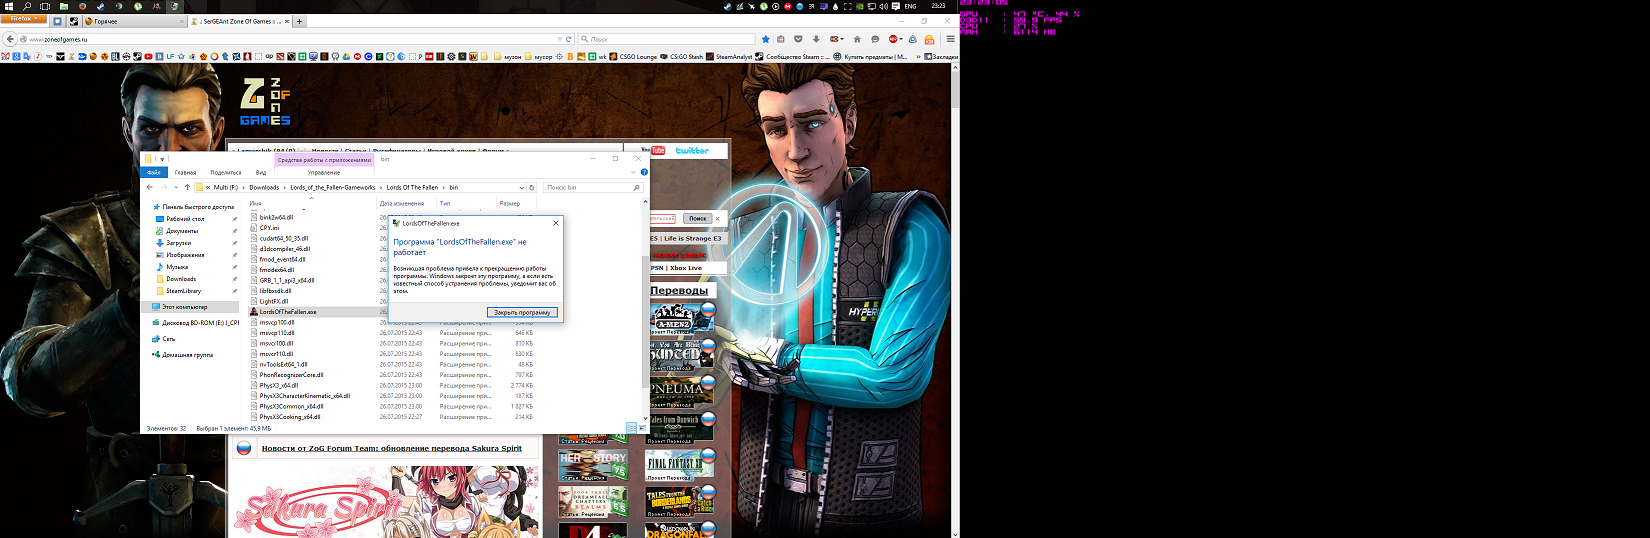Select file LordsOfTheFallen.exe
The width and height of the screenshot is (1650, 538).
(288, 312)
